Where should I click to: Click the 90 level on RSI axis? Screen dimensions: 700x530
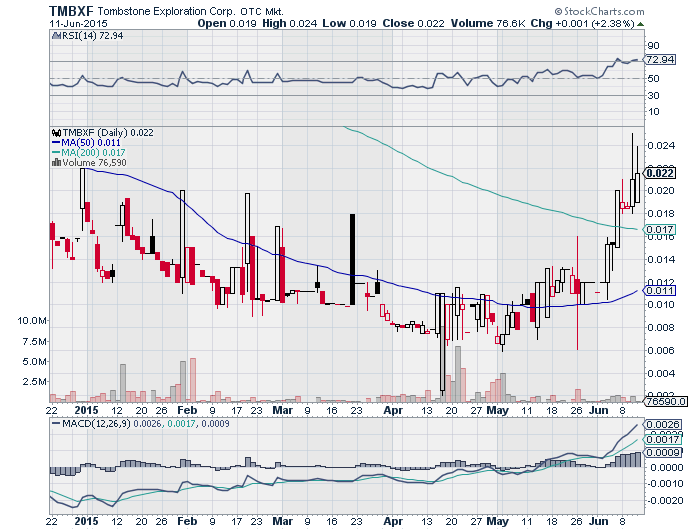tap(653, 46)
